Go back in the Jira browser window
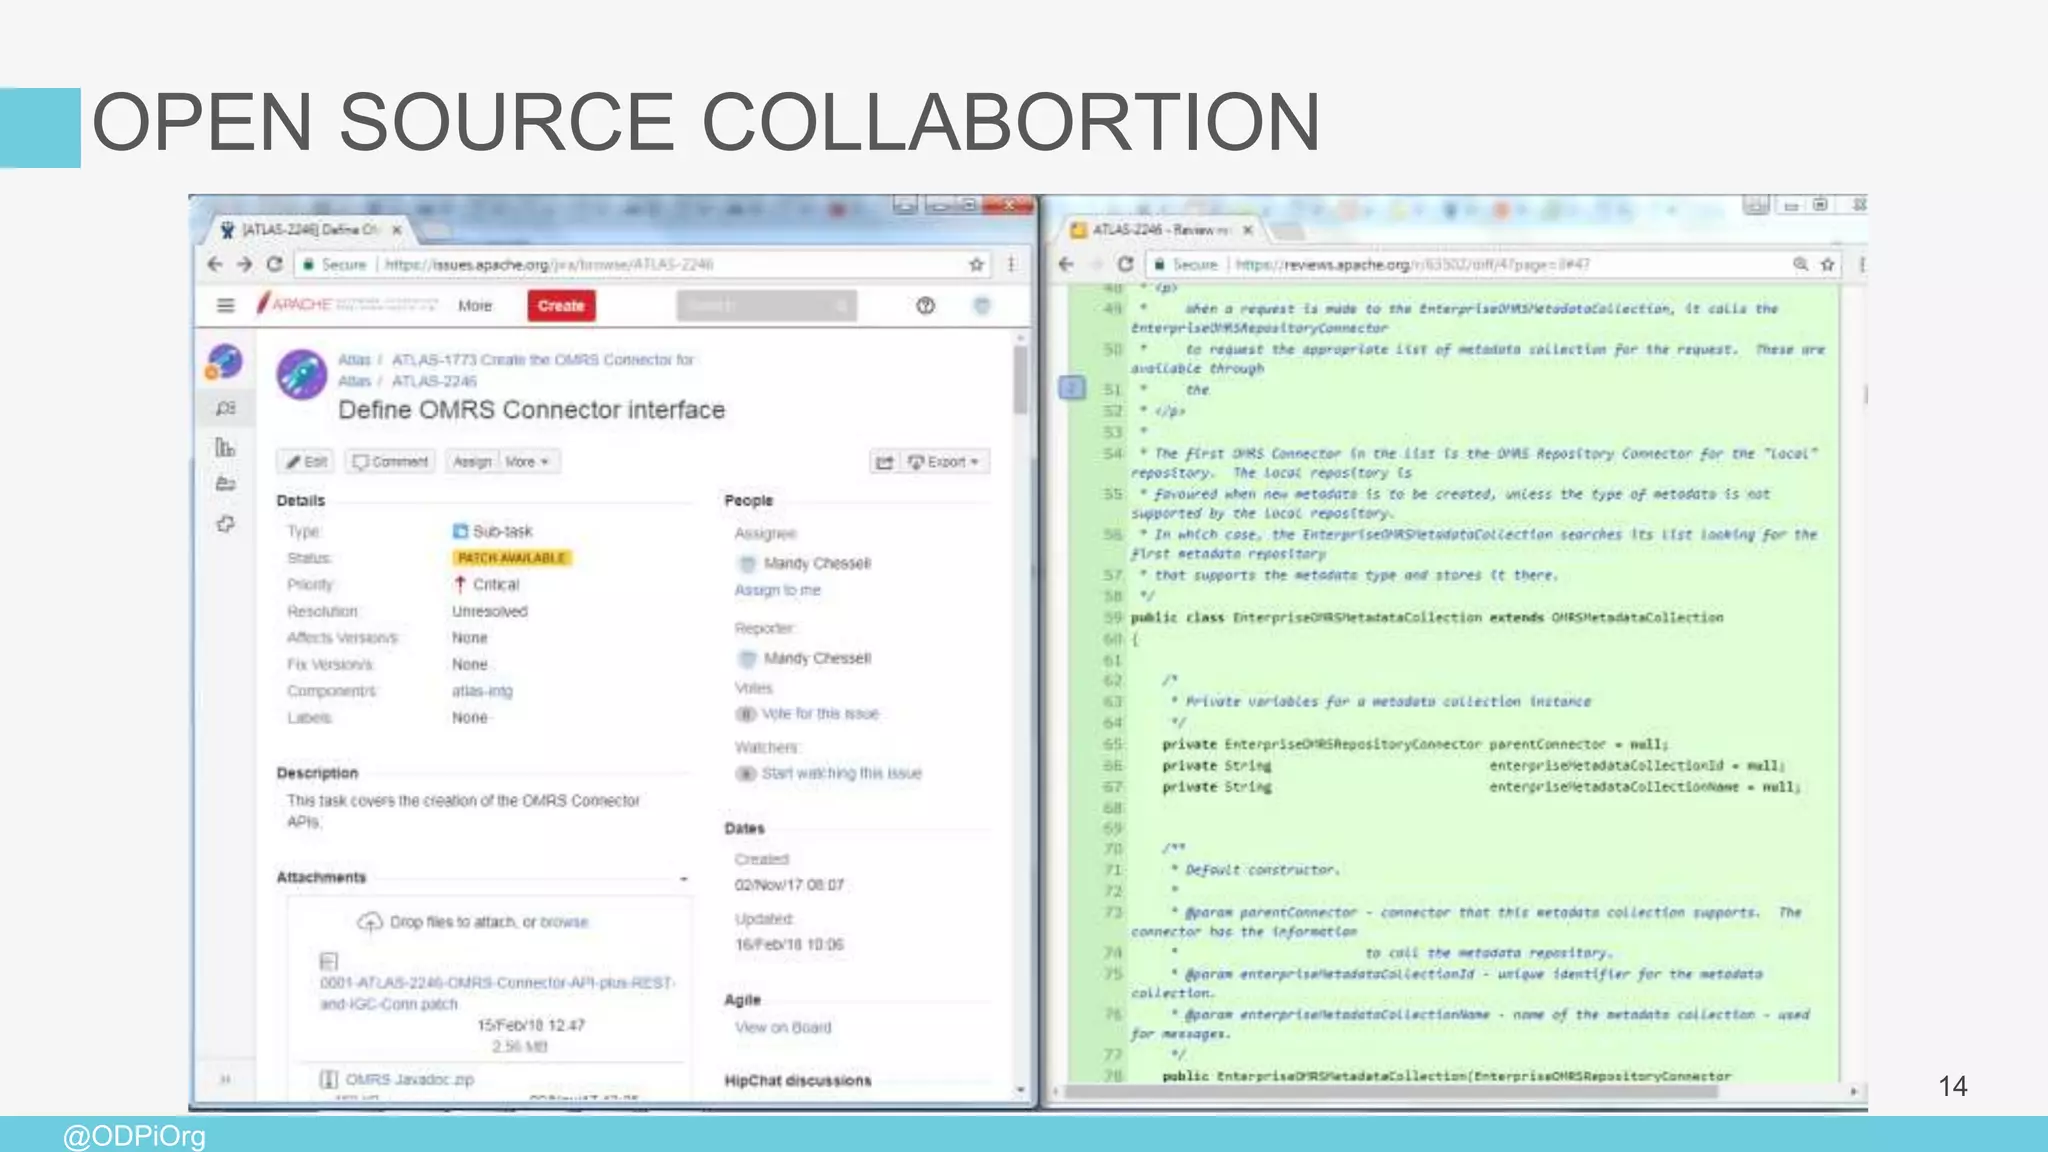The image size is (2048, 1152). [214, 264]
